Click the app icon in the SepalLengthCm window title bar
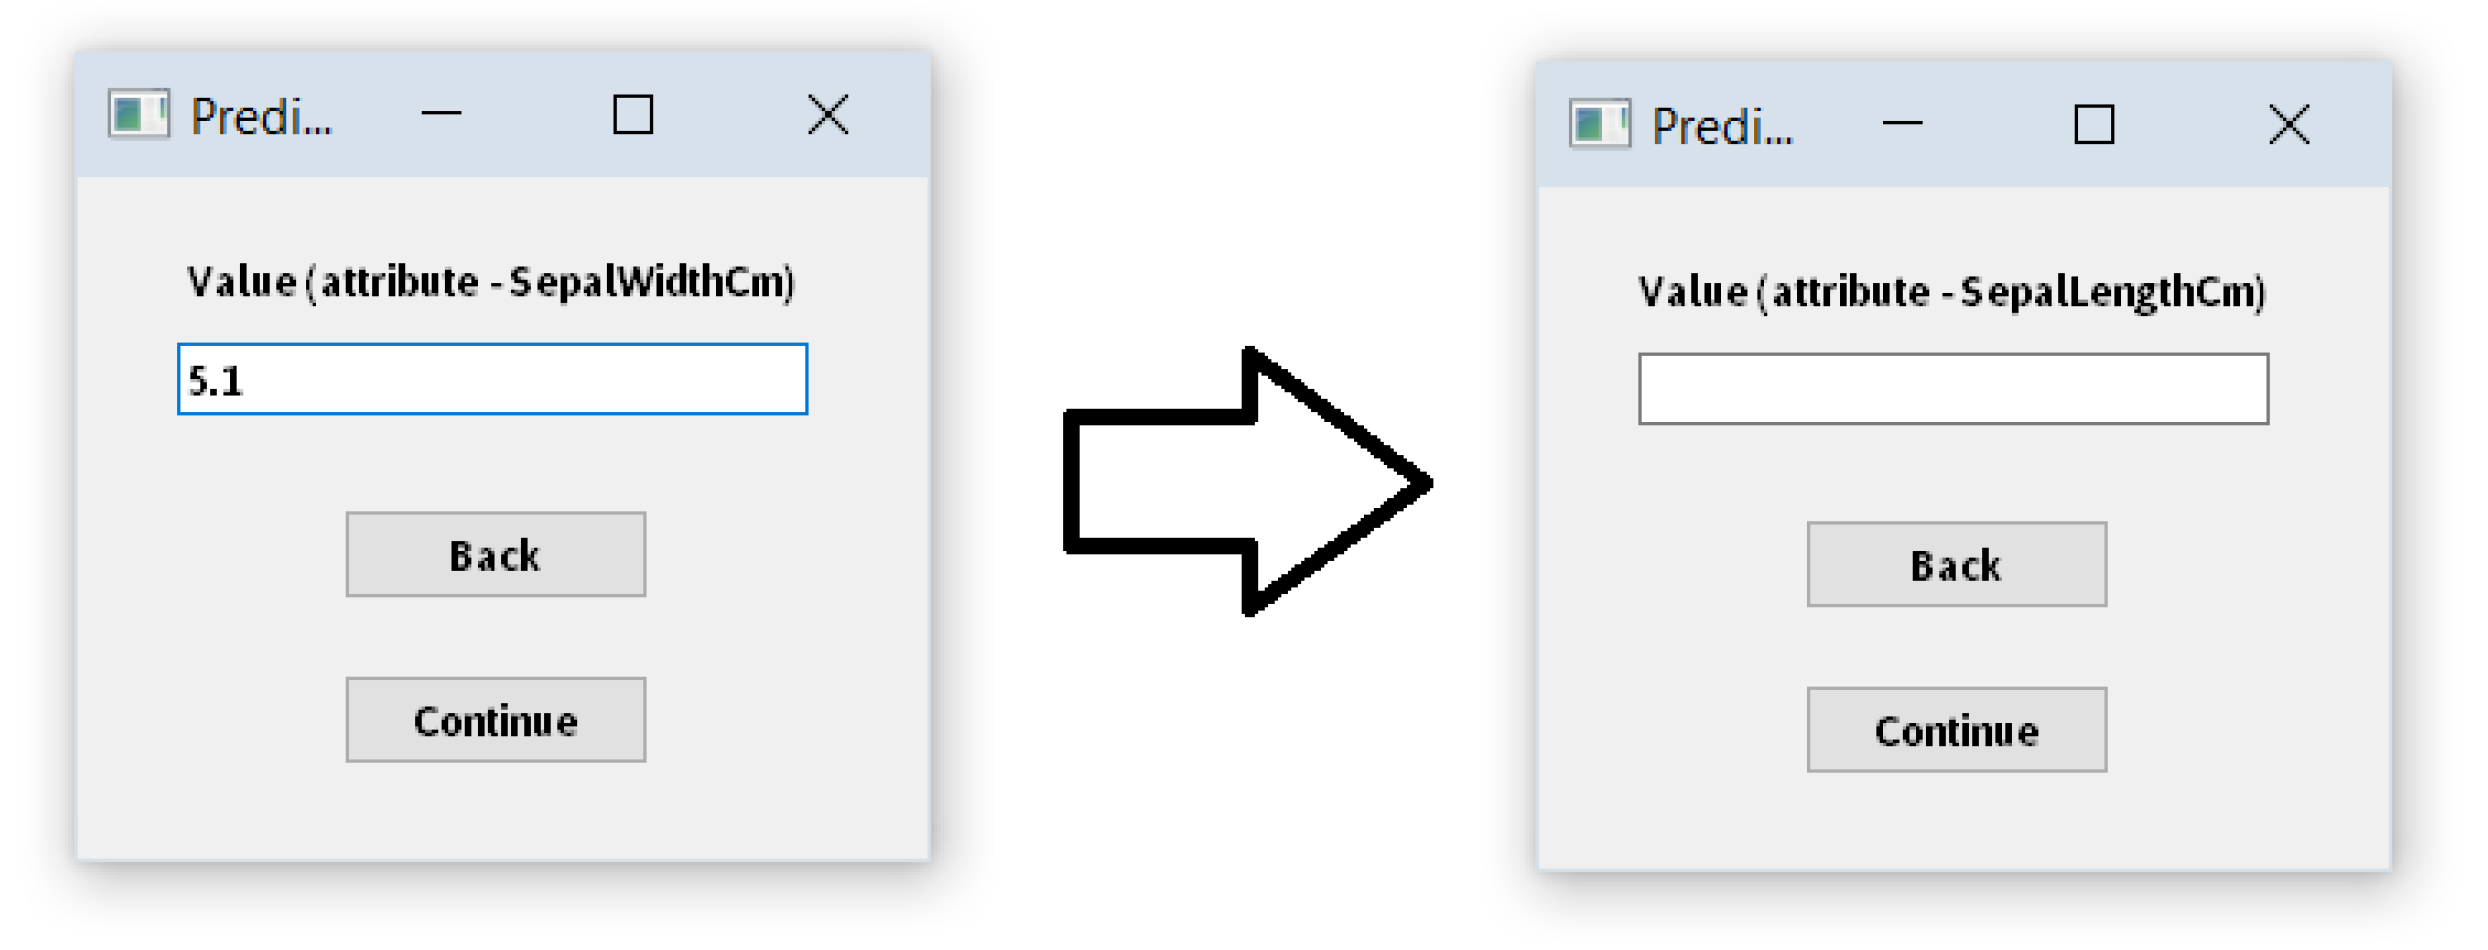This screenshot has width=2488, height=950. 1600,125
